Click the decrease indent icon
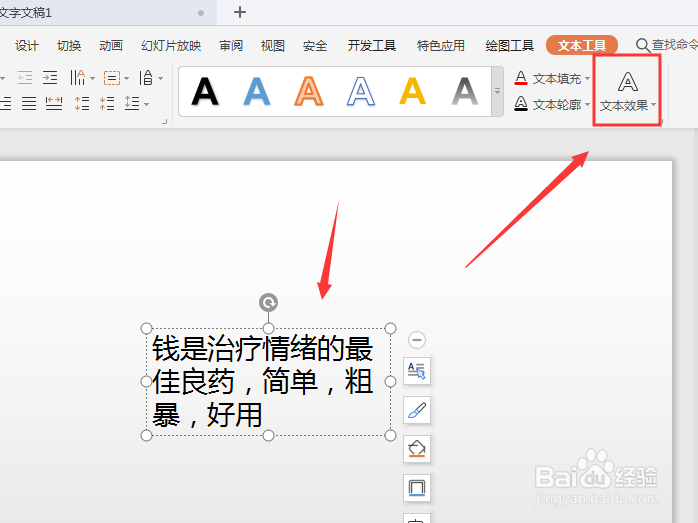 coord(25,78)
